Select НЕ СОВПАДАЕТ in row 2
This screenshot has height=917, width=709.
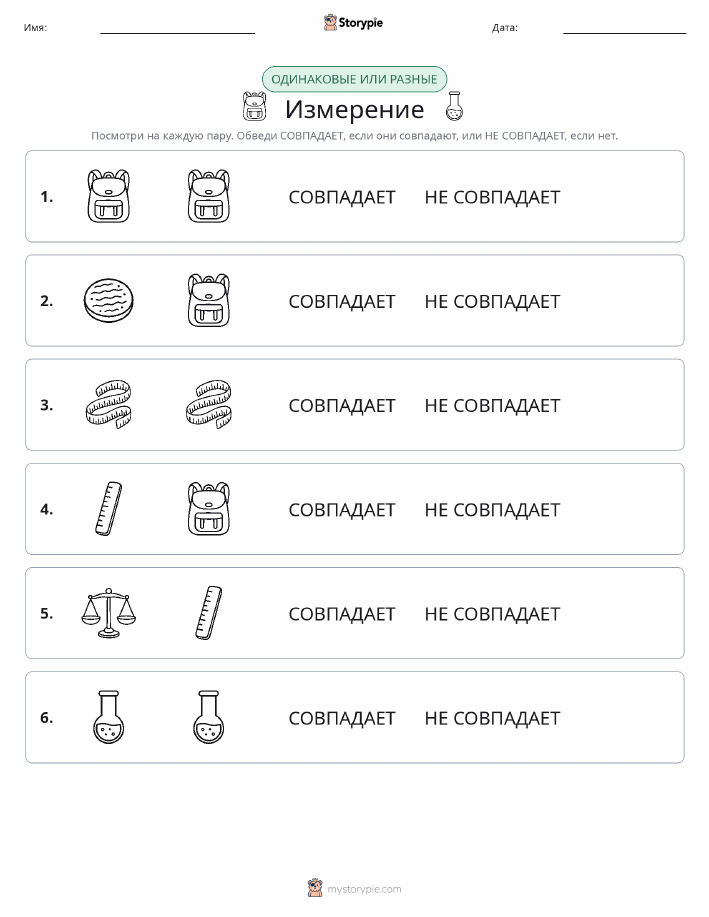tap(493, 302)
